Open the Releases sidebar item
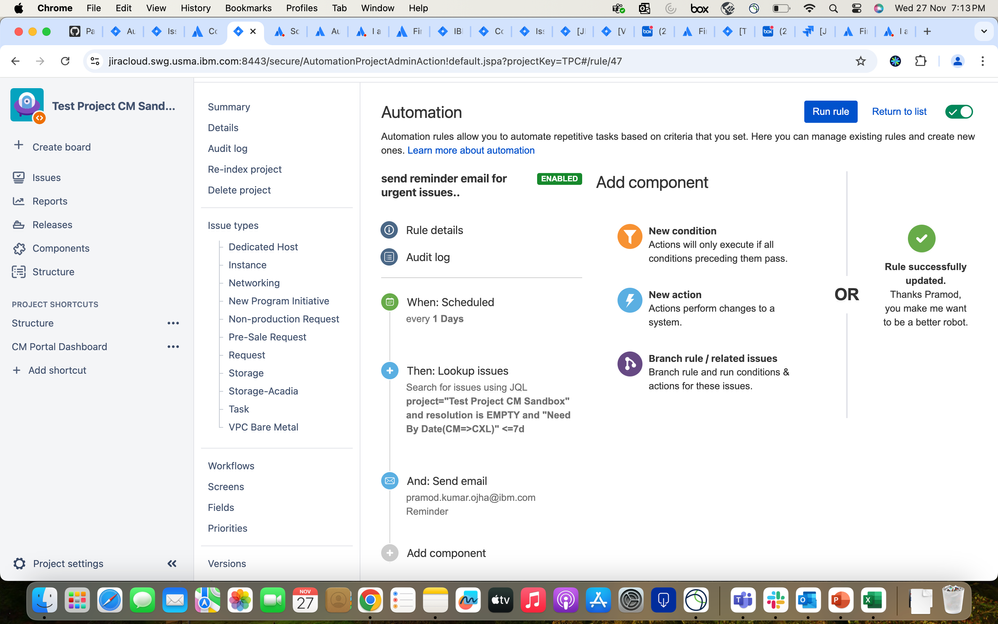This screenshot has width=998, height=624. click(x=52, y=225)
